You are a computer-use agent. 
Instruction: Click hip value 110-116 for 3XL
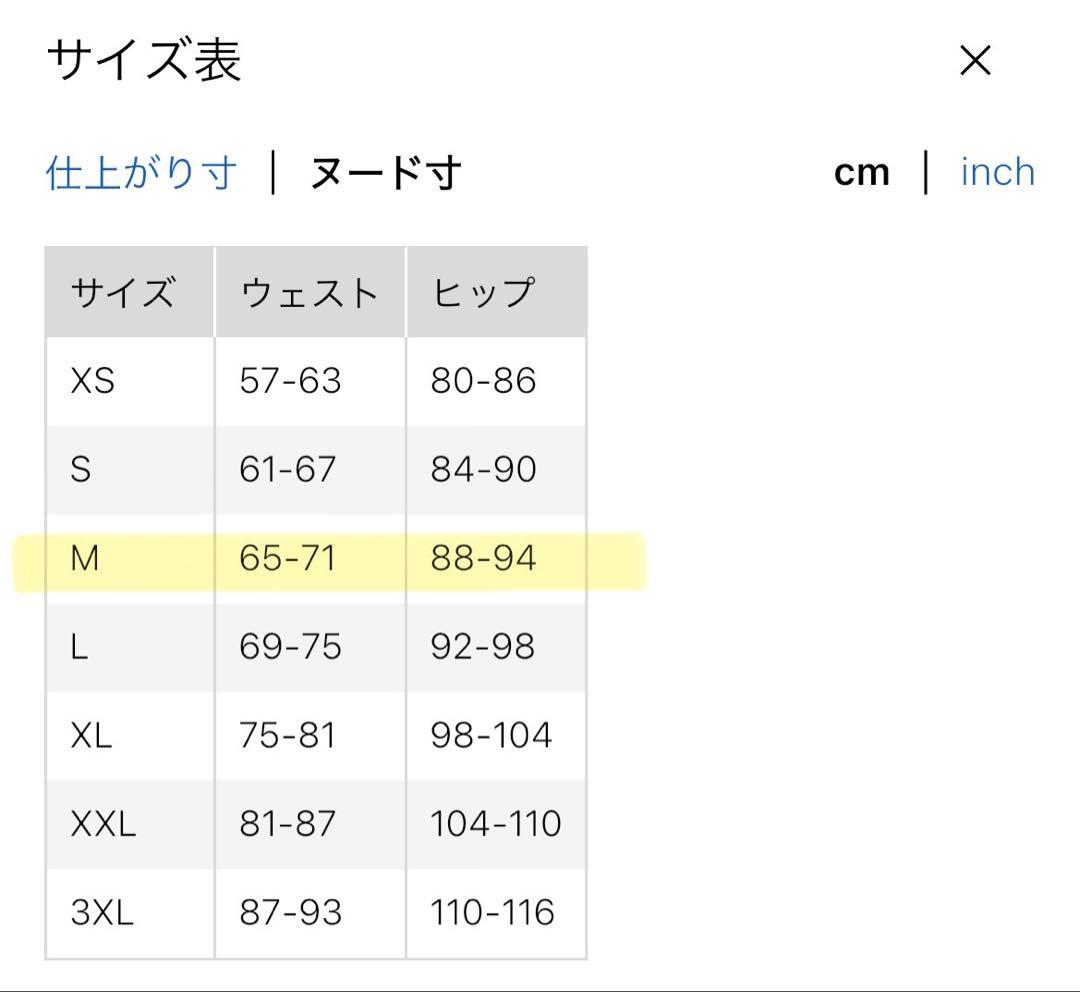tap(492, 913)
